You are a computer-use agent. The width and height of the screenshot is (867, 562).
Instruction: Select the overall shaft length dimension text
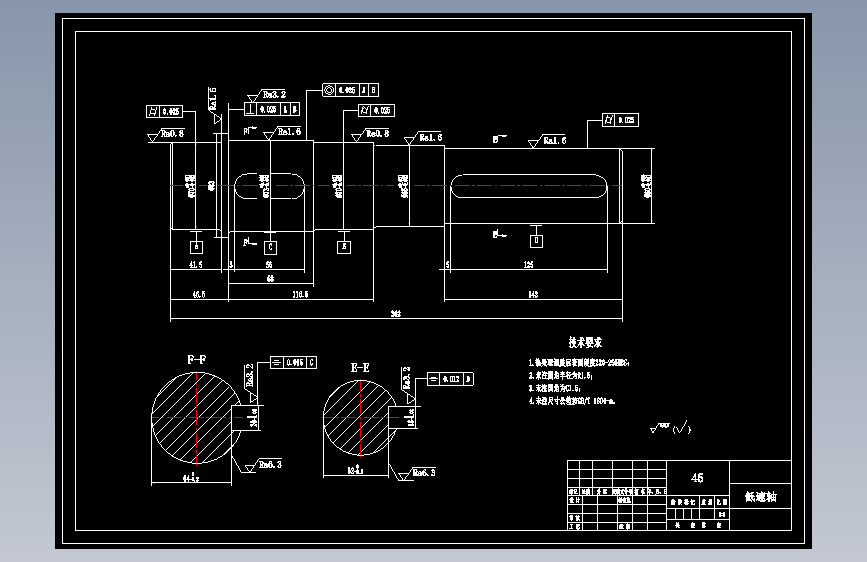pos(396,314)
